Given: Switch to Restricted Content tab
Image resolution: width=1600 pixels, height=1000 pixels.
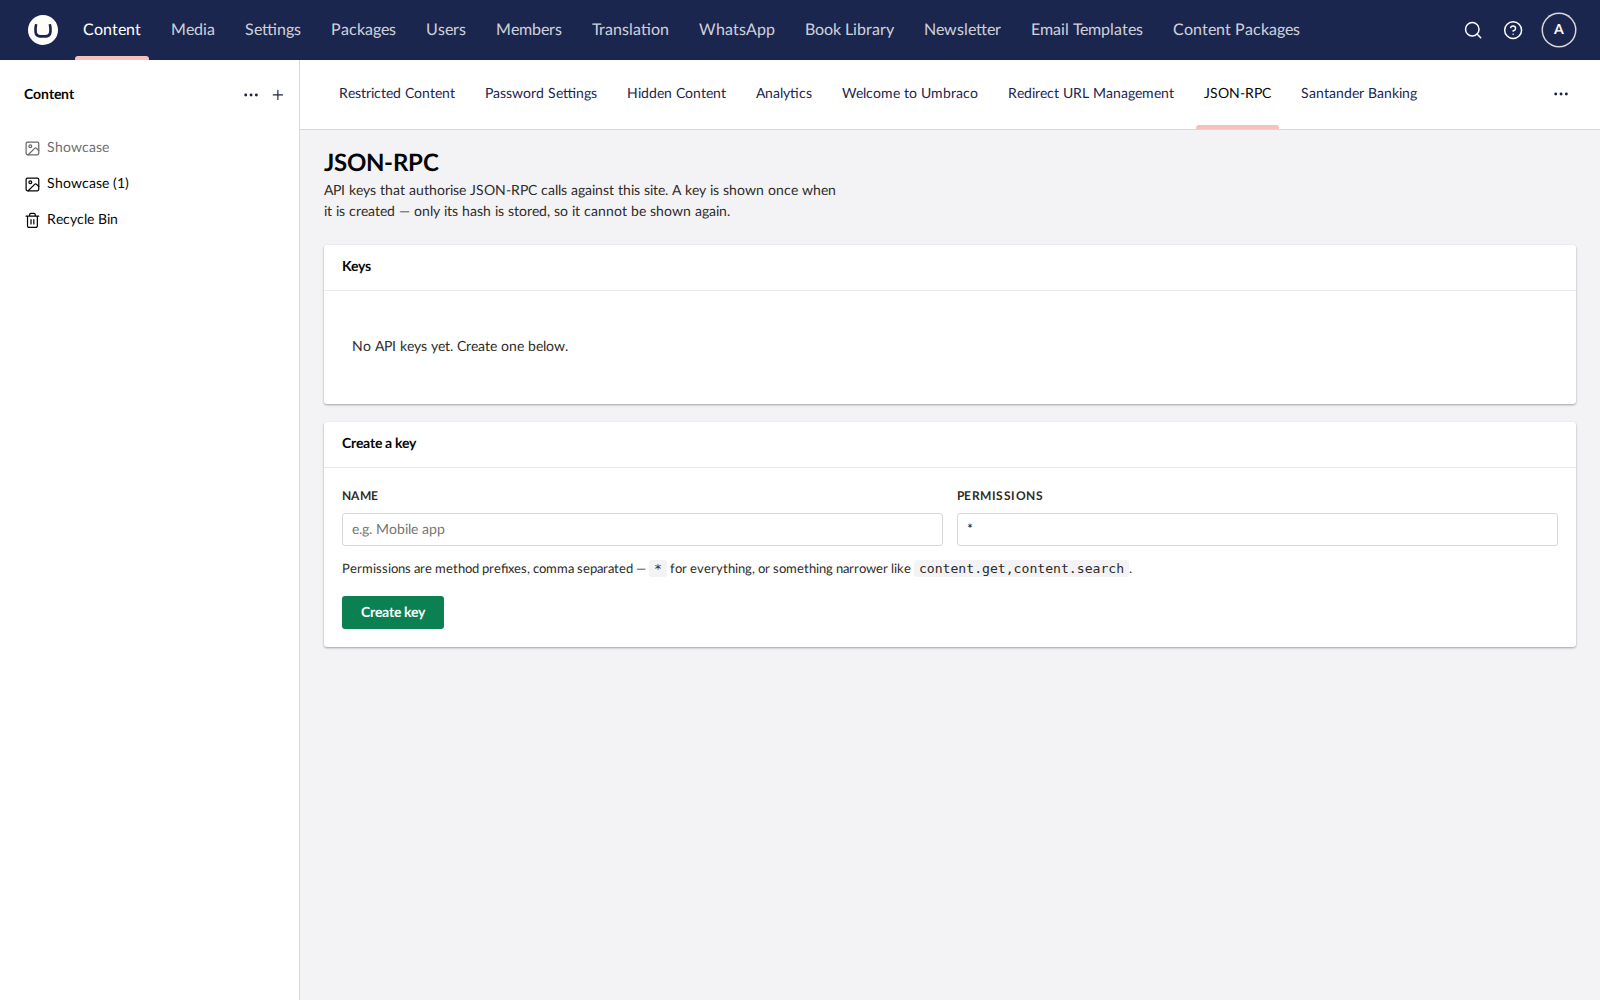Looking at the screenshot, I should (x=397, y=94).
